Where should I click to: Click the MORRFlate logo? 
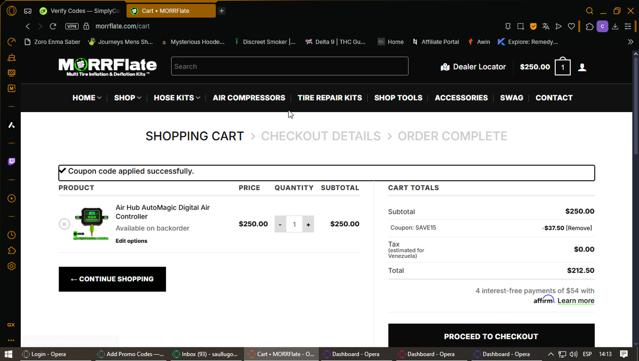tap(107, 67)
